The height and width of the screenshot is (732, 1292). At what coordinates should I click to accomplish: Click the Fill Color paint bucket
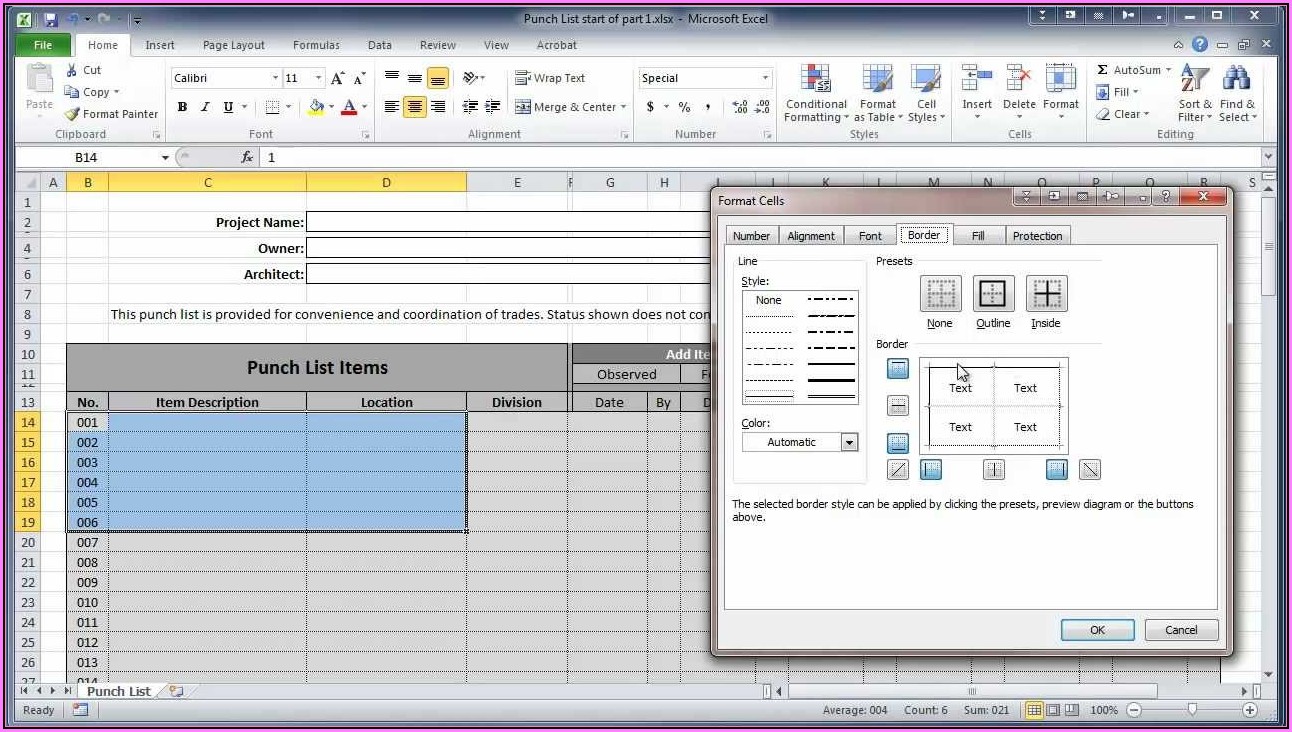pos(316,107)
